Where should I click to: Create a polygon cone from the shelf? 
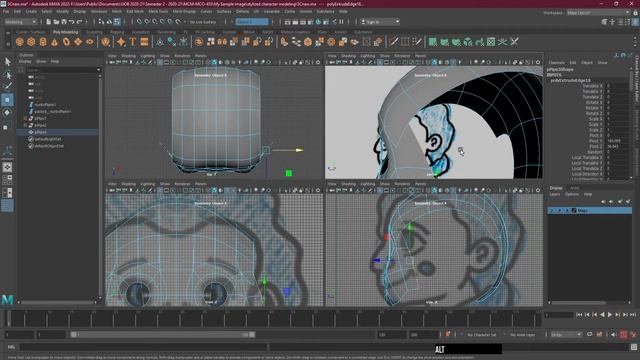54,42
